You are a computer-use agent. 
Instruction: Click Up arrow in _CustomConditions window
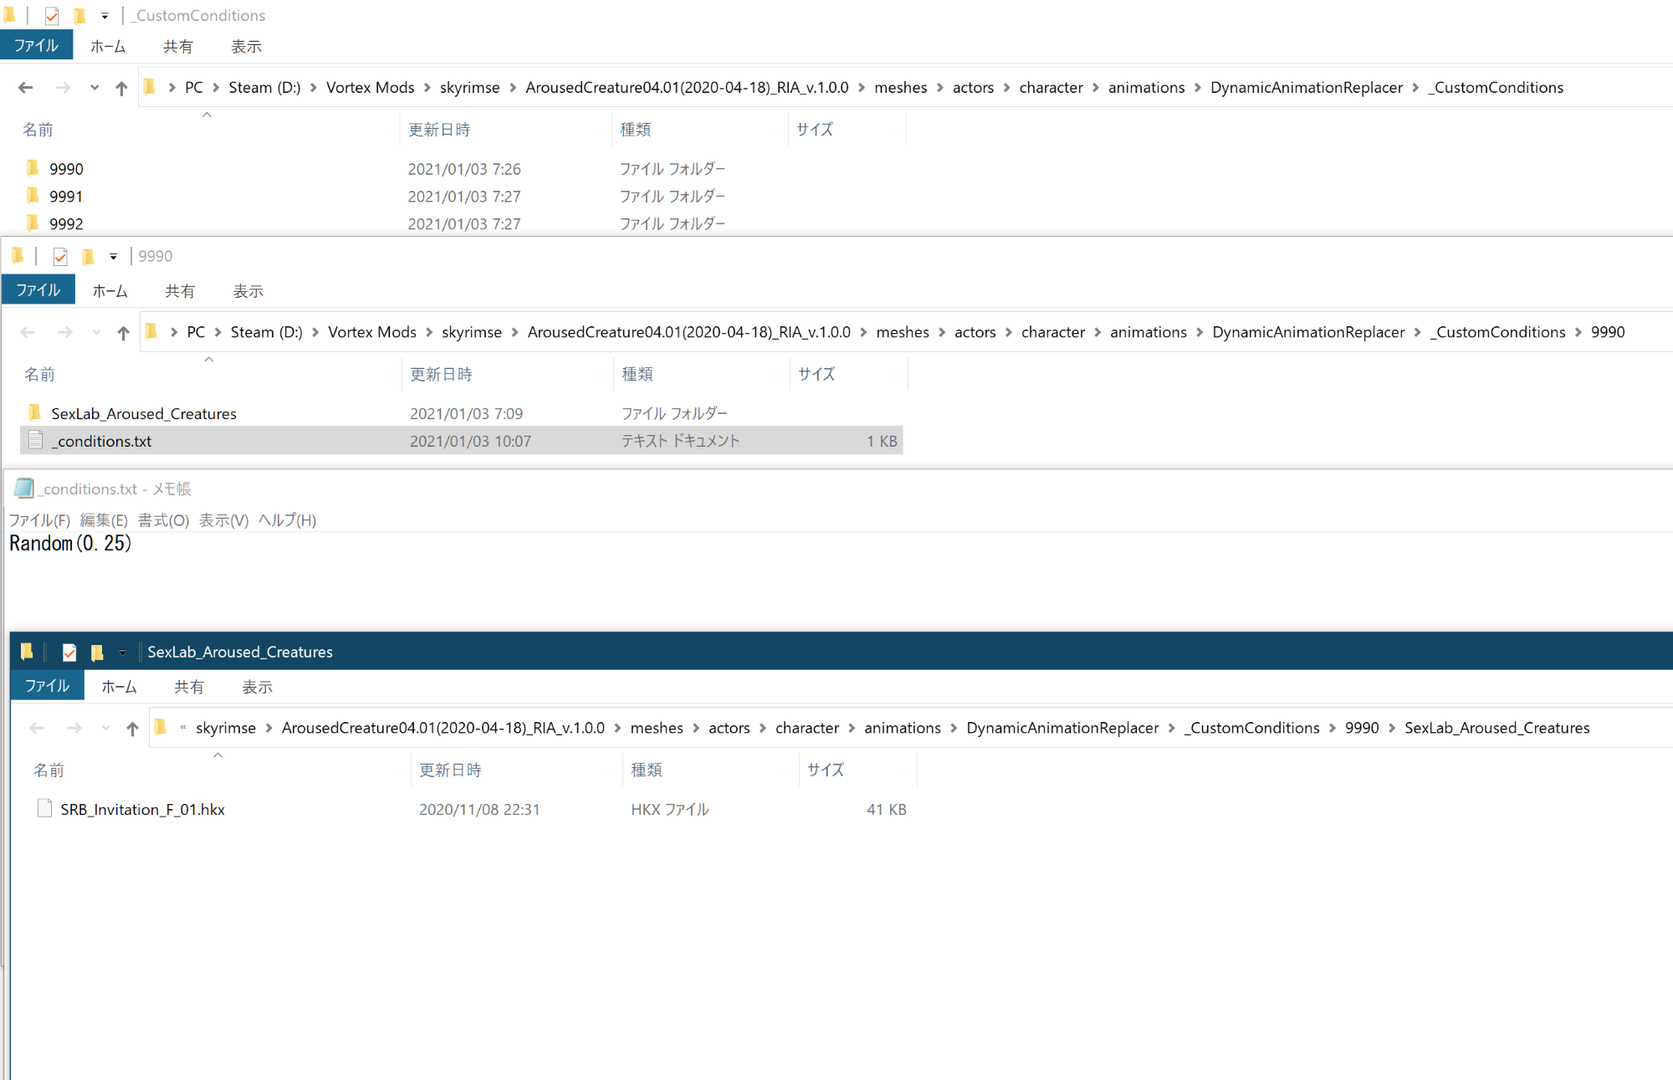(x=121, y=88)
